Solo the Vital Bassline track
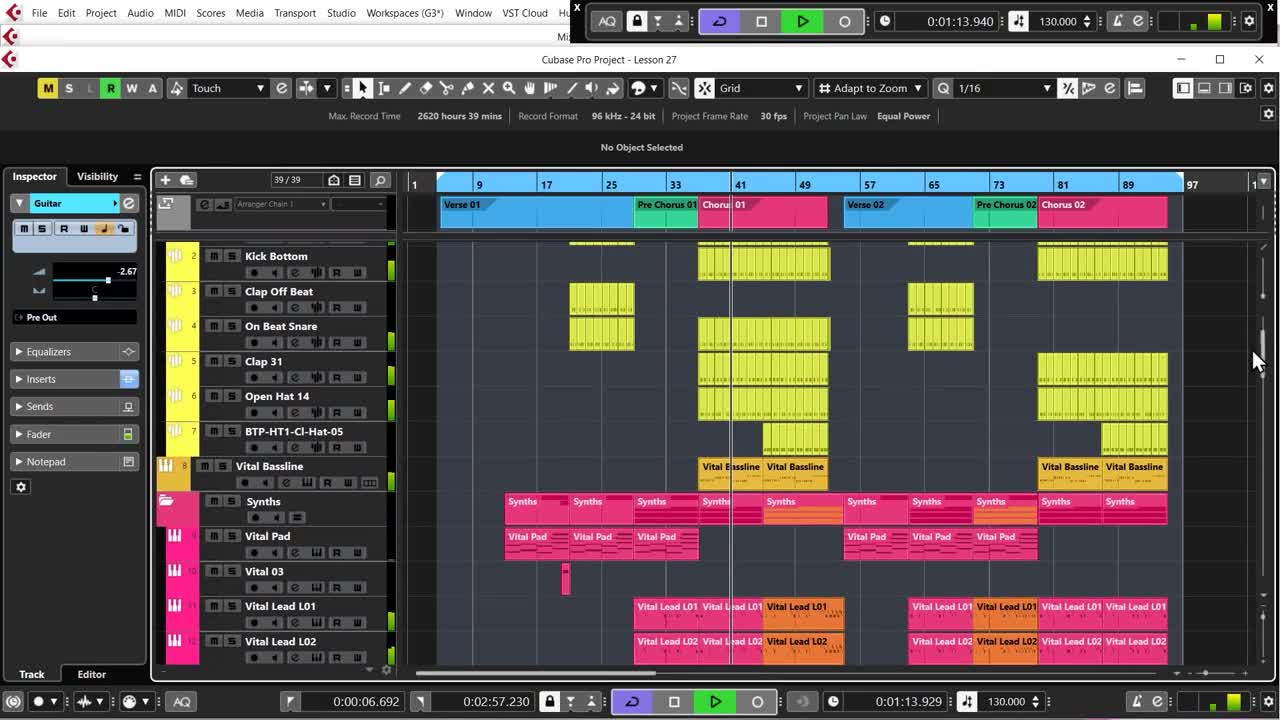 221,467
